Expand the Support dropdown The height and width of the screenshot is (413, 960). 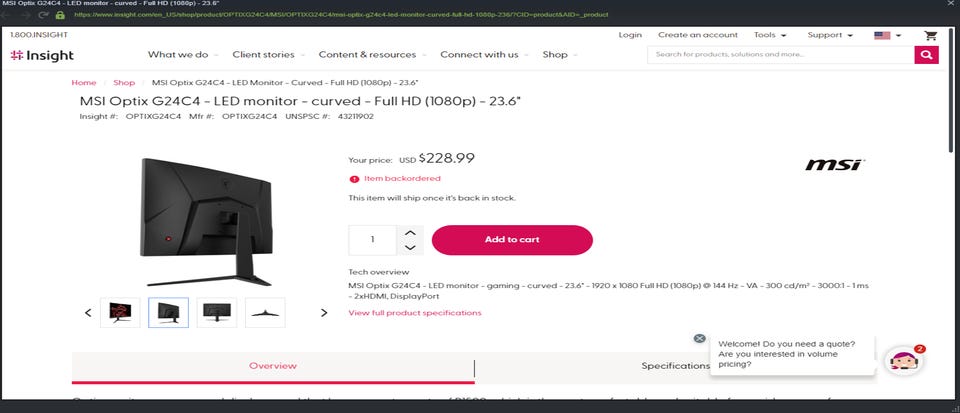pyautogui.click(x=829, y=35)
